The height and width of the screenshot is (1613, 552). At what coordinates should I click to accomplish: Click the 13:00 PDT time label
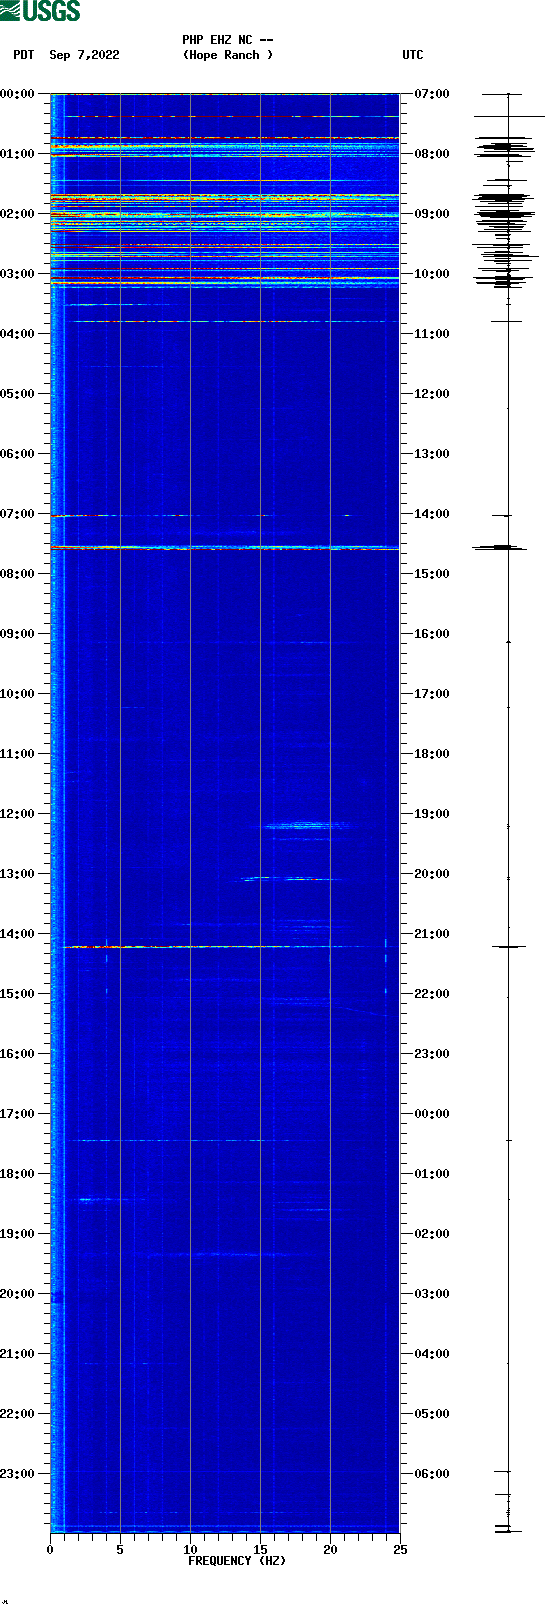coord(17,874)
